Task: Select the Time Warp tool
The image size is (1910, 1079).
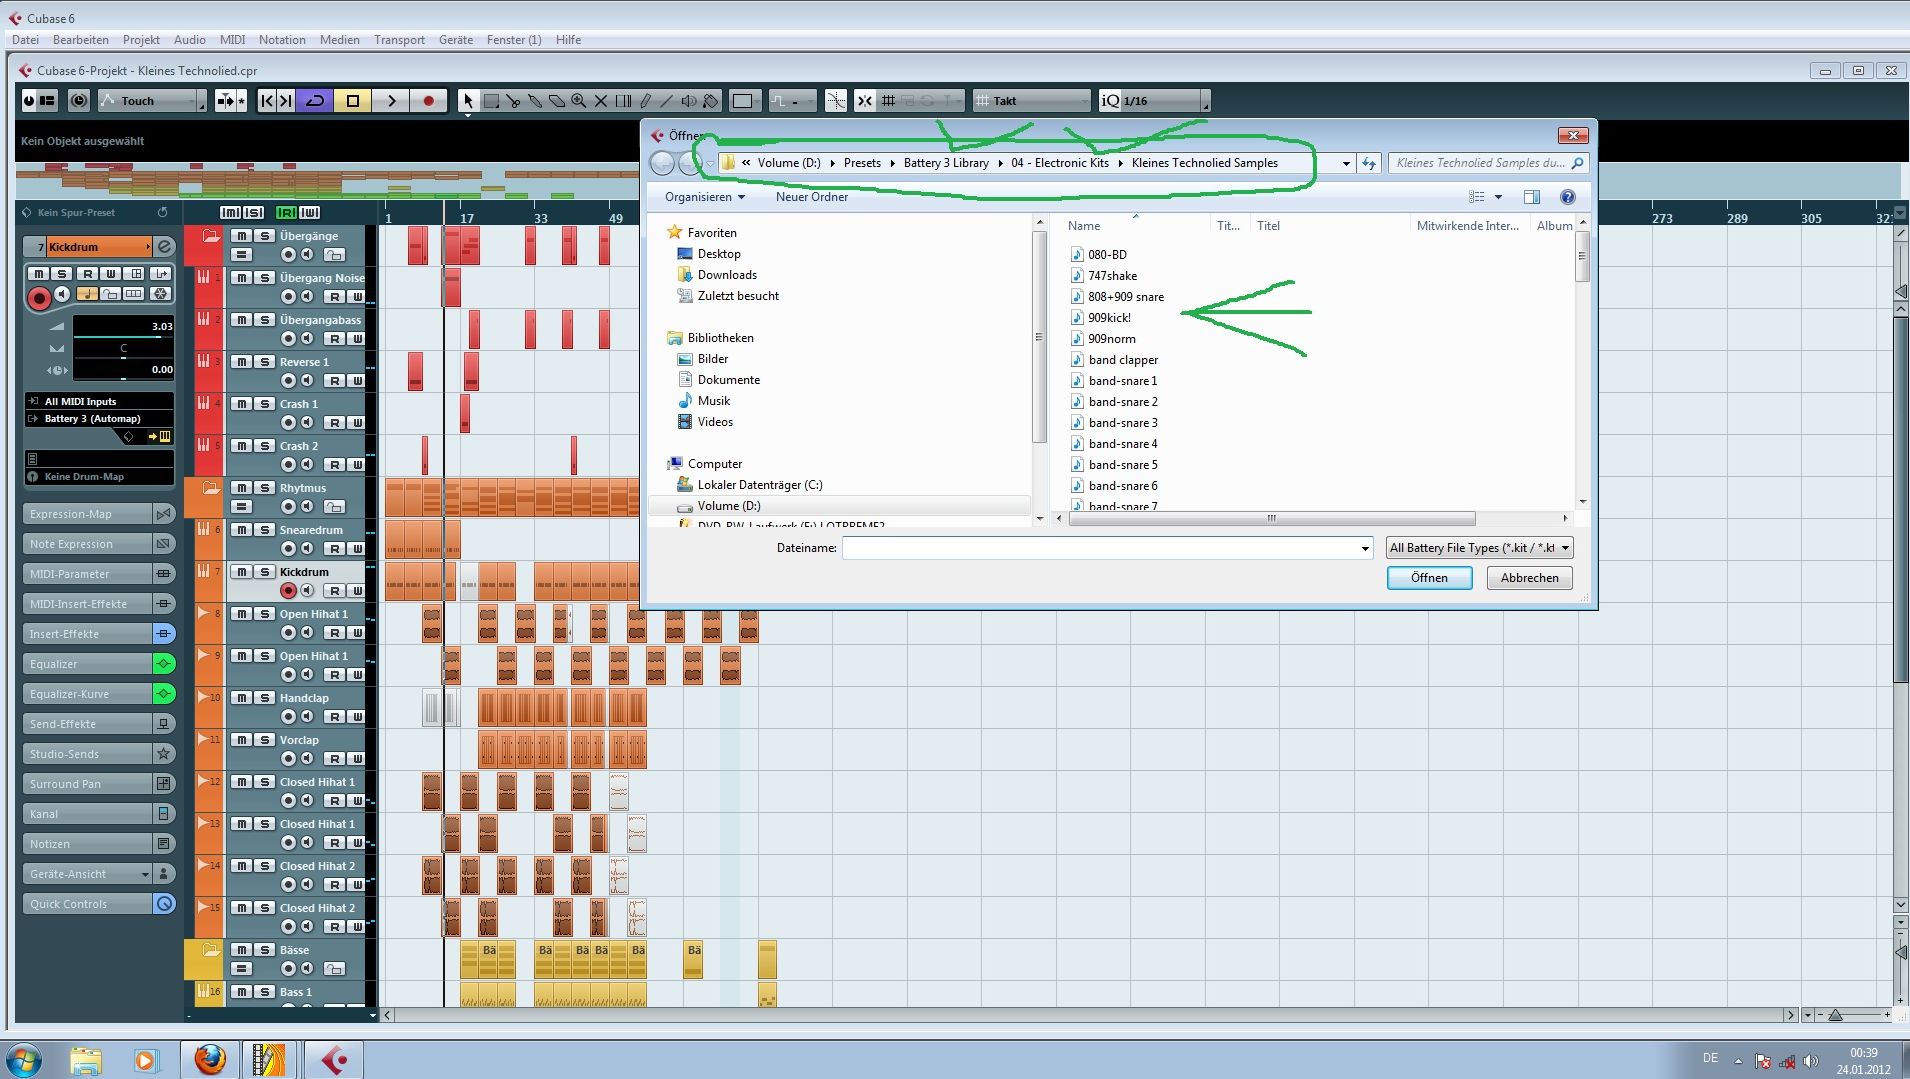Action: (x=623, y=101)
